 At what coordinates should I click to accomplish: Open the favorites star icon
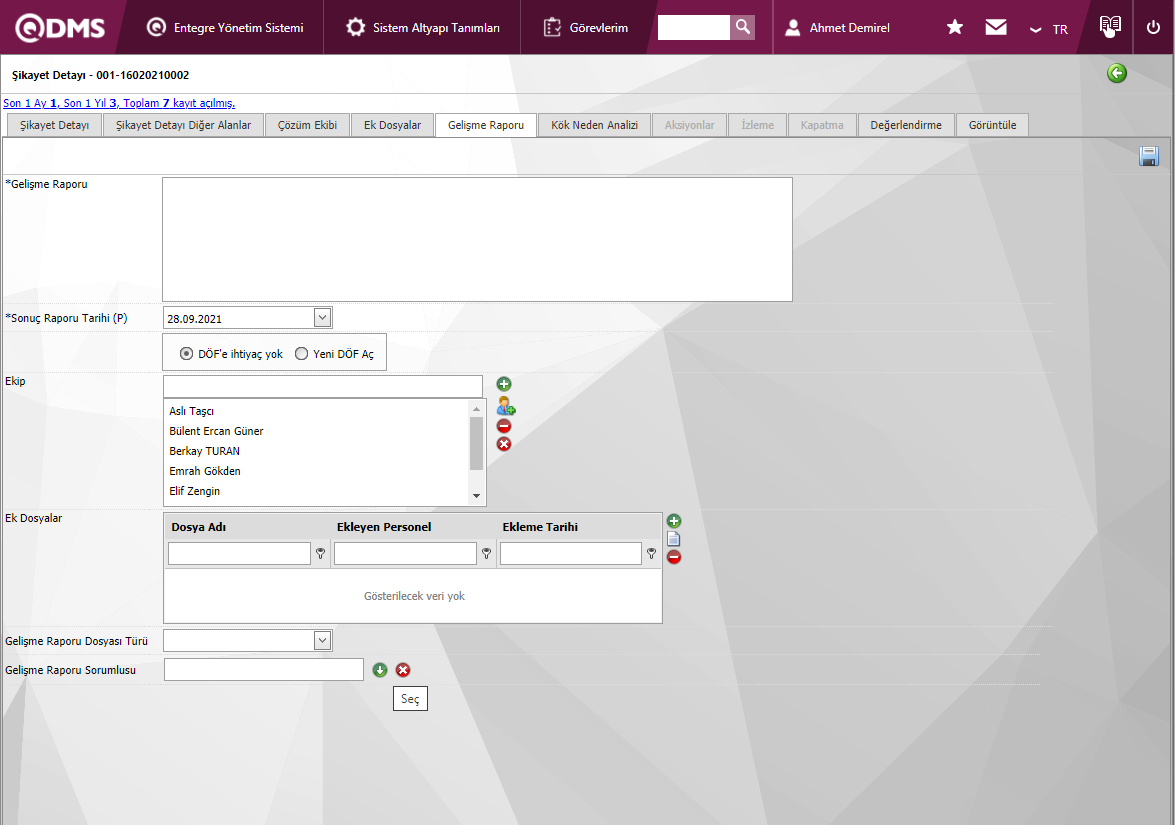954,28
